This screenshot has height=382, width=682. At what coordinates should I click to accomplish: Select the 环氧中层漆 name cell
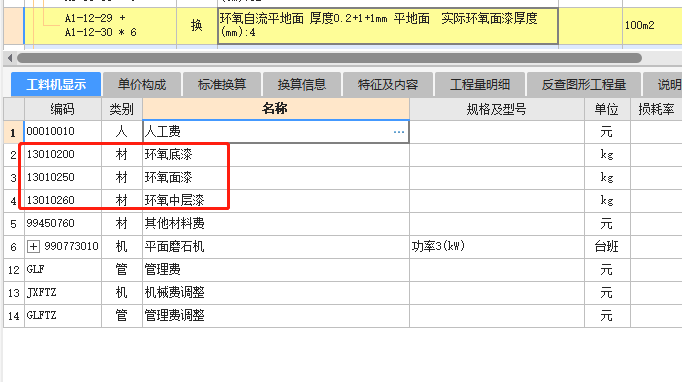(x=276, y=201)
